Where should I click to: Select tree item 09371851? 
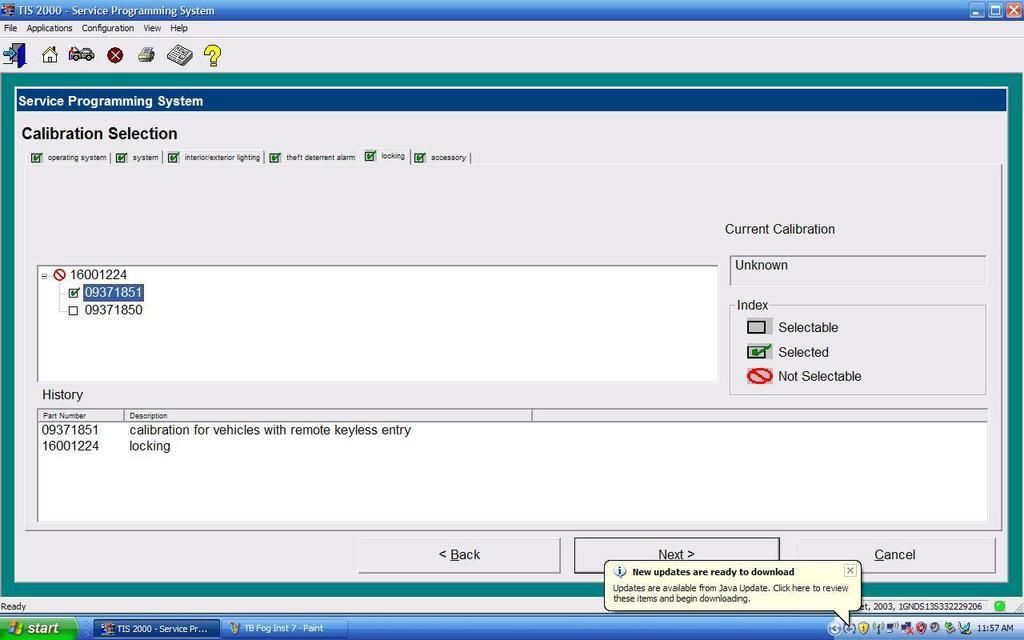pos(114,293)
